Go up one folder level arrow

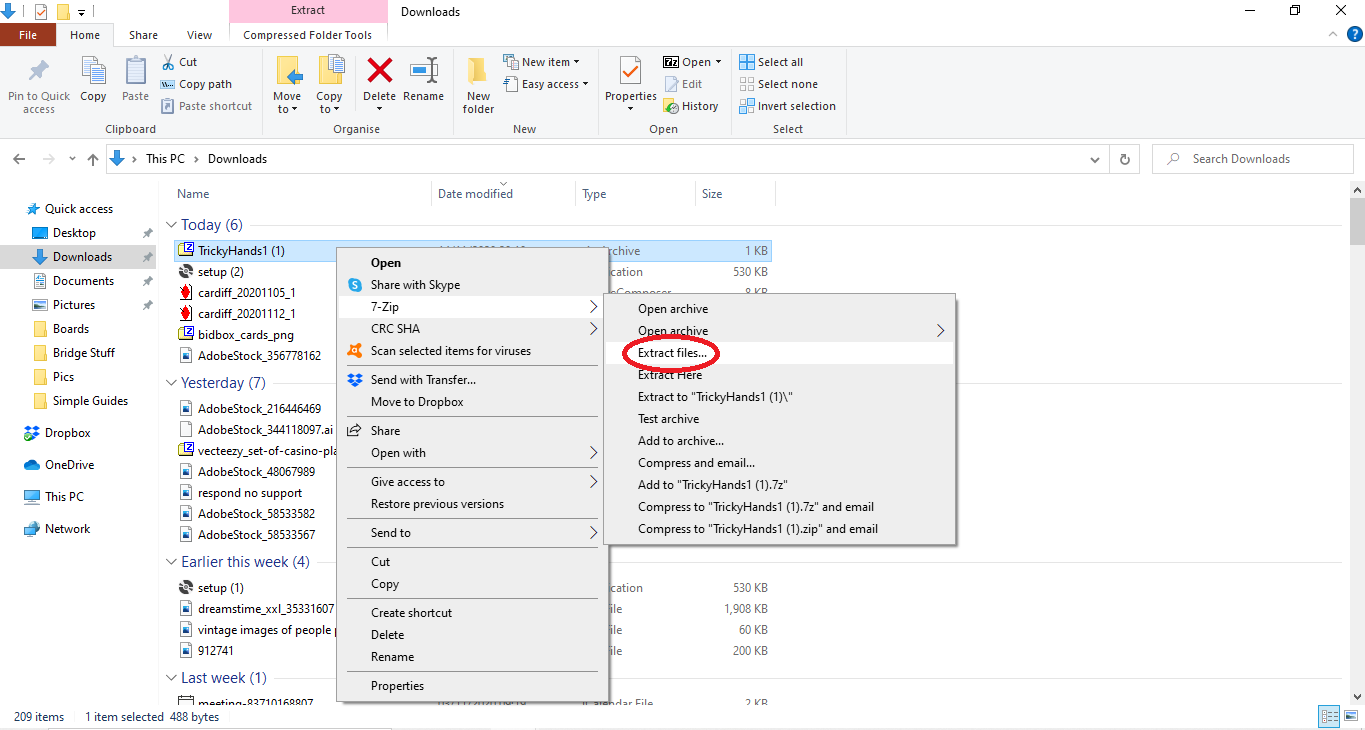[x=93, y=159]
